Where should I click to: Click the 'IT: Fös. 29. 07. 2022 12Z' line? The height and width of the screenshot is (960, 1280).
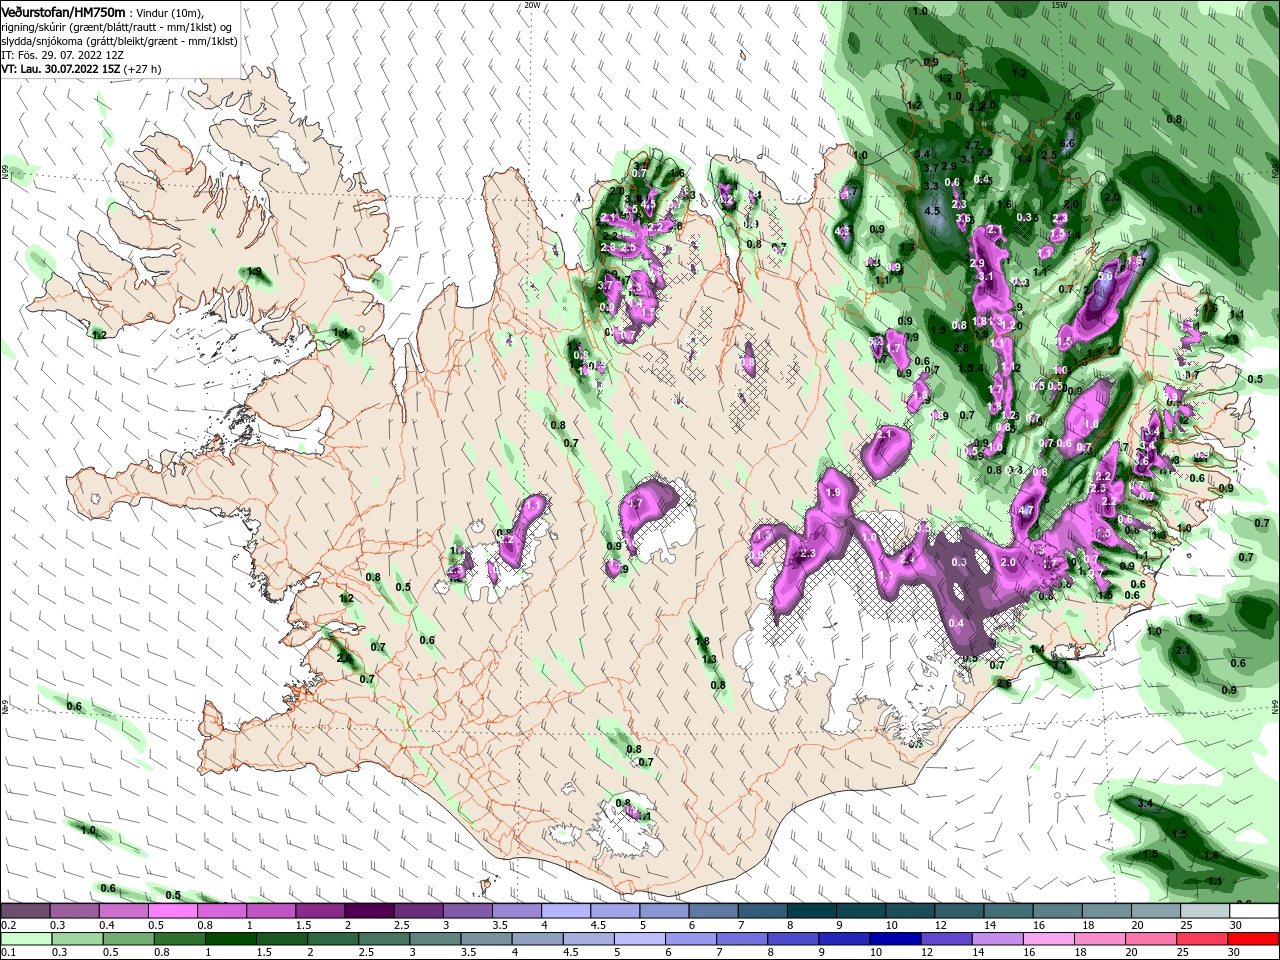[x=62, y=55]
